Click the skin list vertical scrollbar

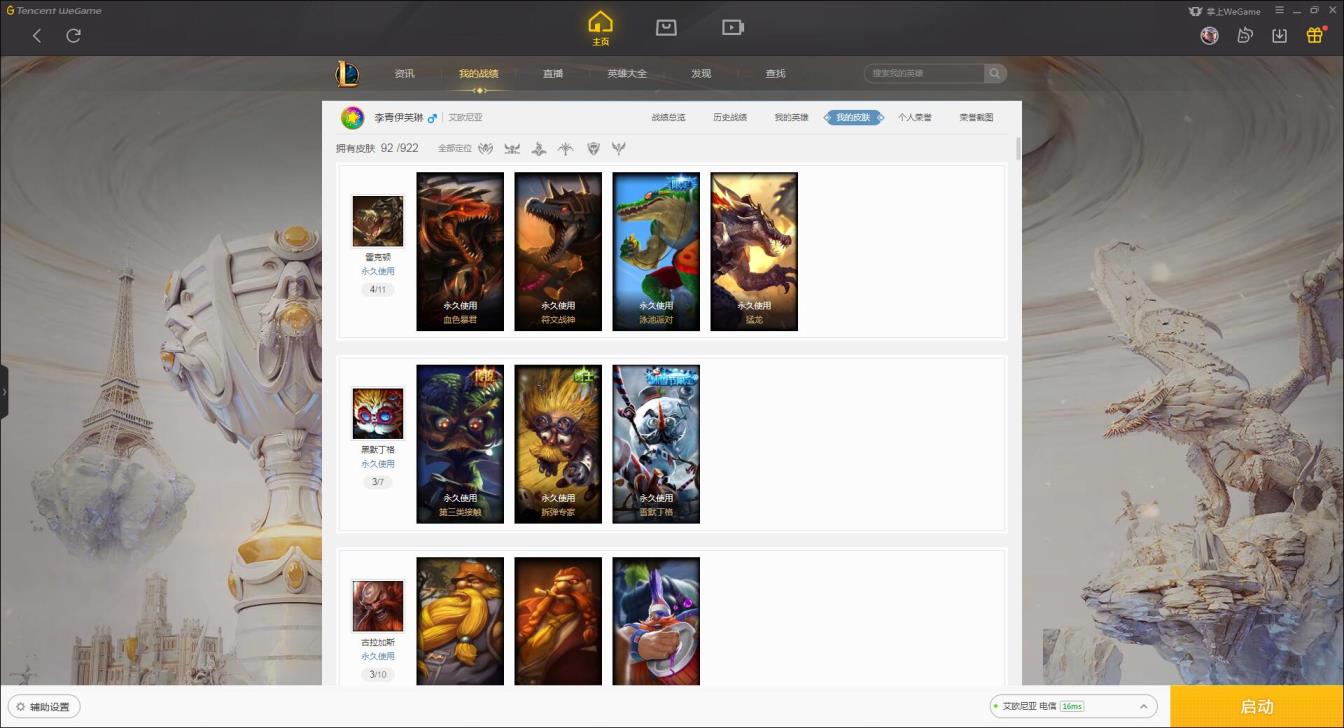[x=1018, y=148]
